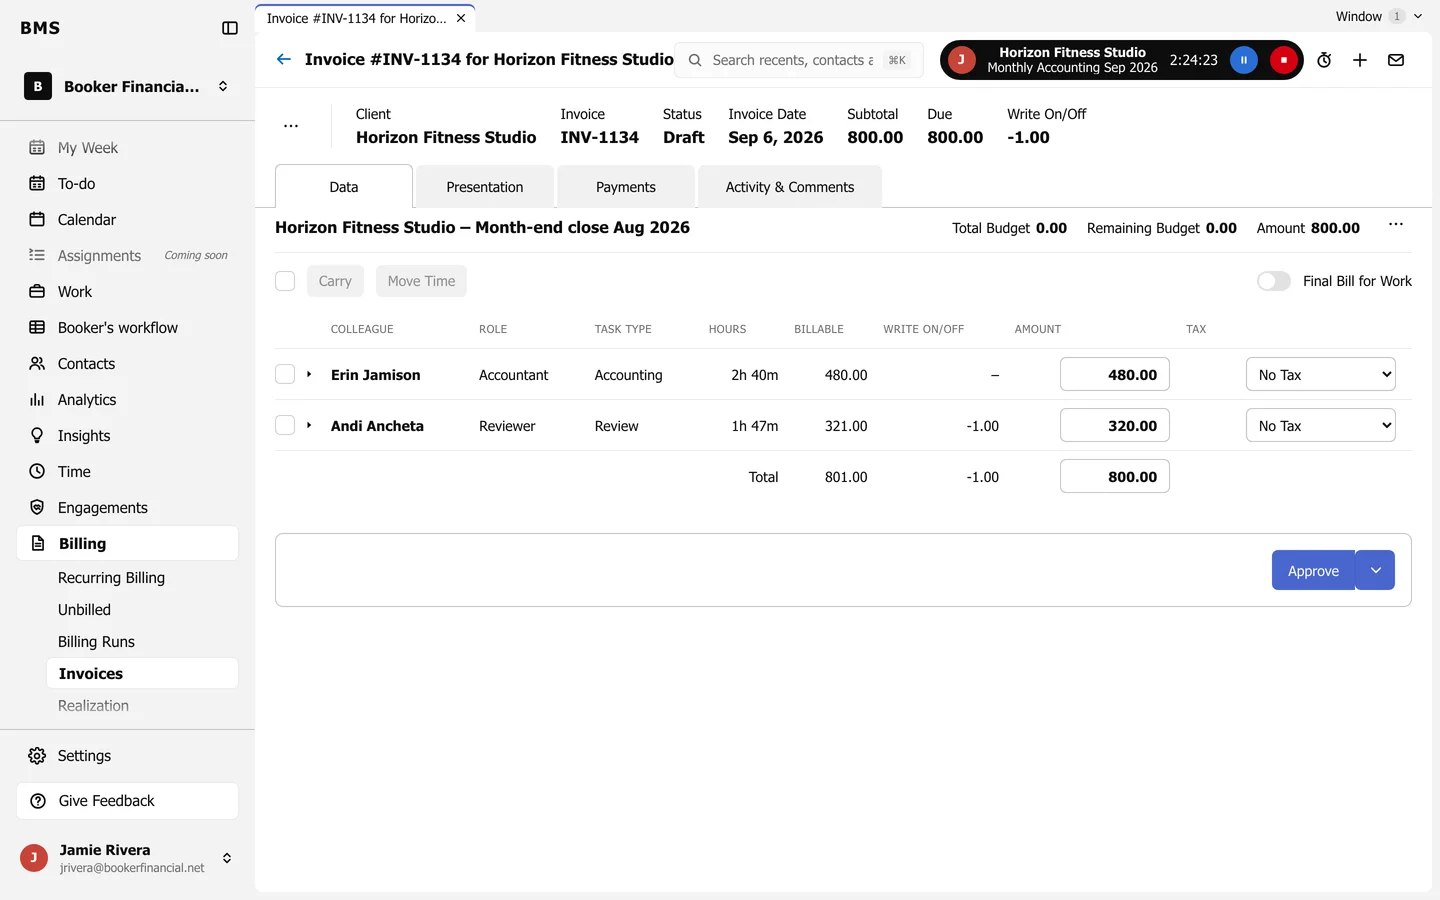Click the Carry button
Image resolution: width=1440 pixels, height=900 pixels.
click(x=335, y=281)
